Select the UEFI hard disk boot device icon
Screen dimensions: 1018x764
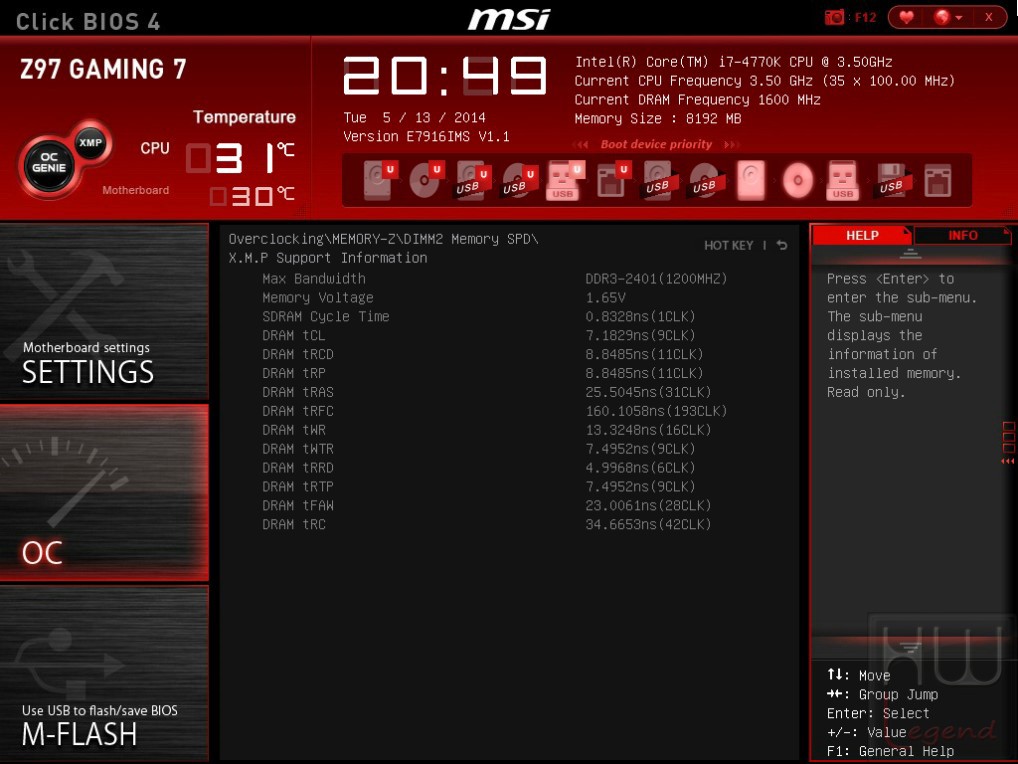click(x=379, y=180)
